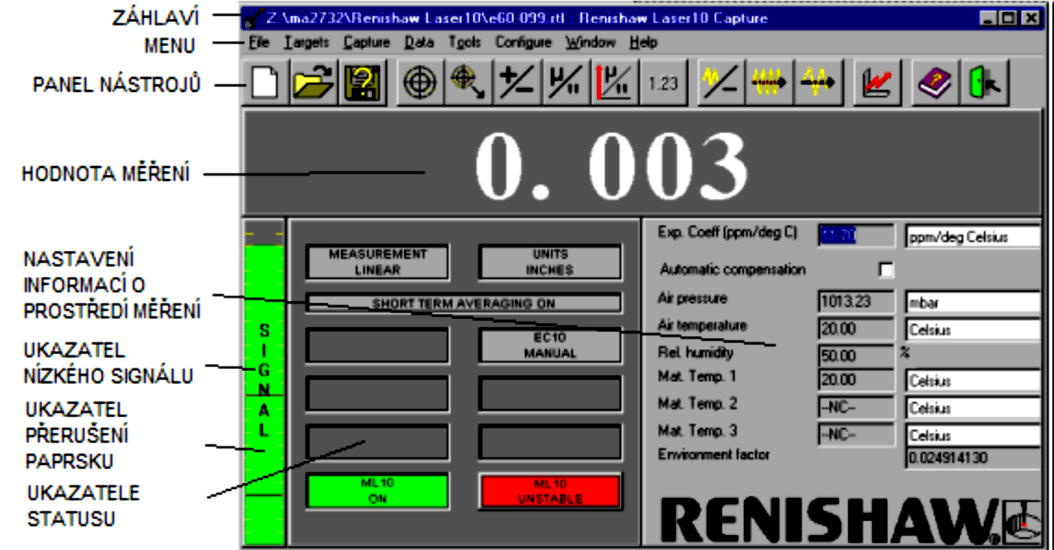The width and height of the screenshot is (1054, 550).
Task: Click the New blank page toolbar icon
Action: (265, 83)
